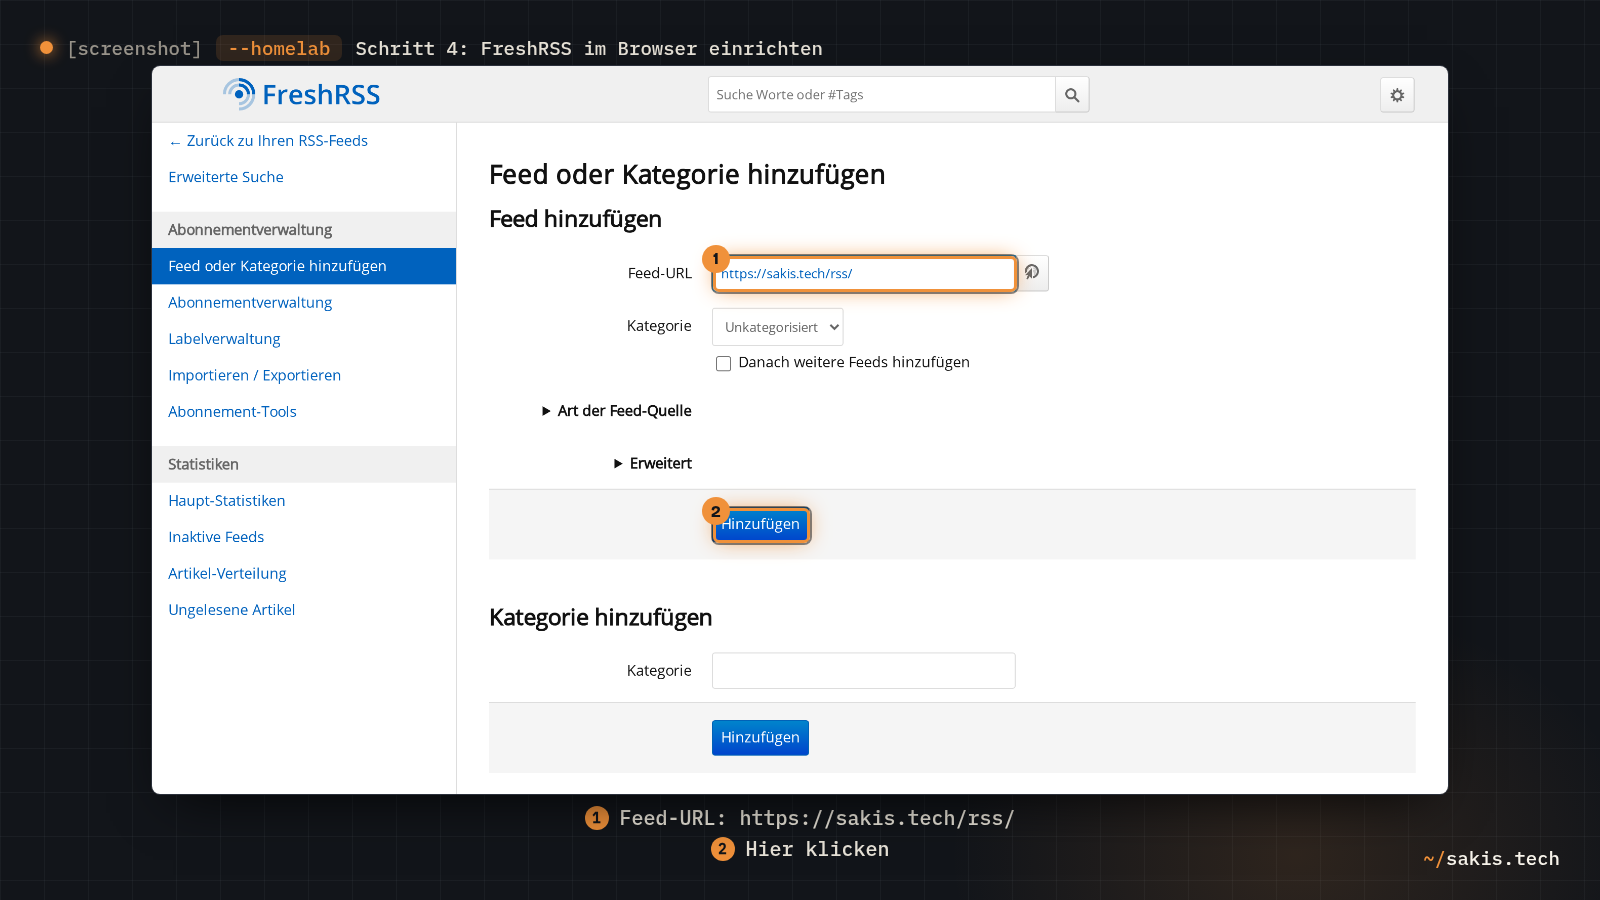1600x900 pixels.
Task: Expand 'Art der Feed-Quelle' section
Action: pos(616,411)
